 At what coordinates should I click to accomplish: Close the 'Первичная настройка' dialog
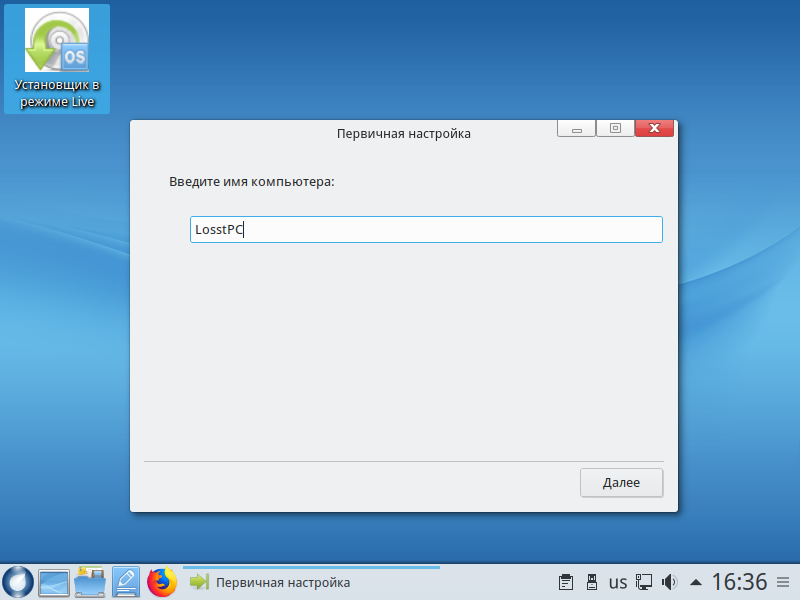(x=654, y=129)
